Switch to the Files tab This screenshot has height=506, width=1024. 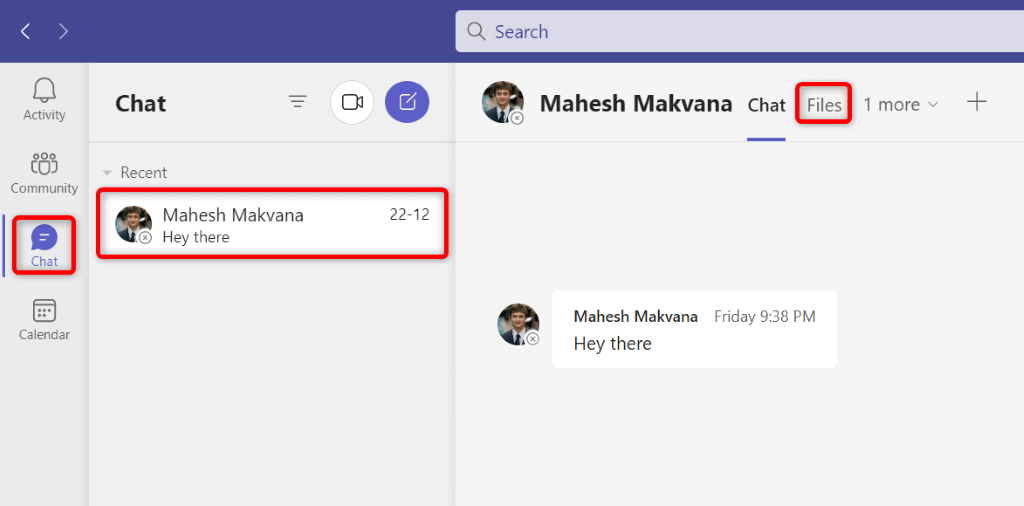(x=824, y=104)
